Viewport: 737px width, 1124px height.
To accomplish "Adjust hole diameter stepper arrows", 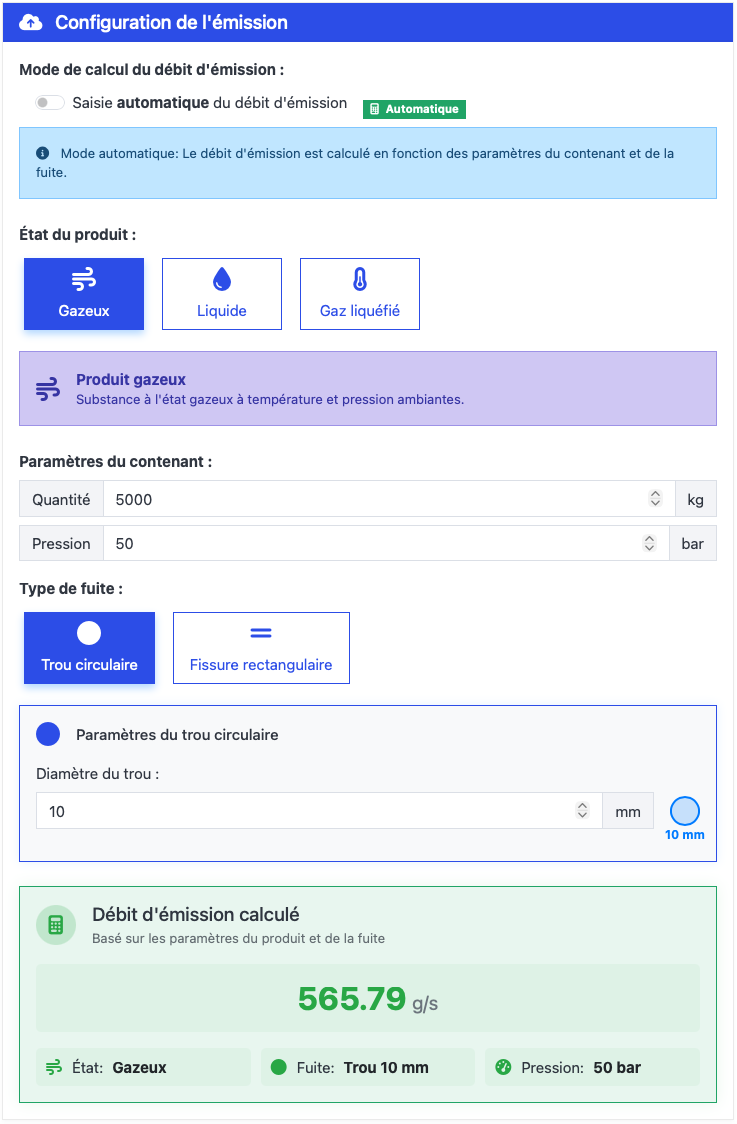I will 583,811.
